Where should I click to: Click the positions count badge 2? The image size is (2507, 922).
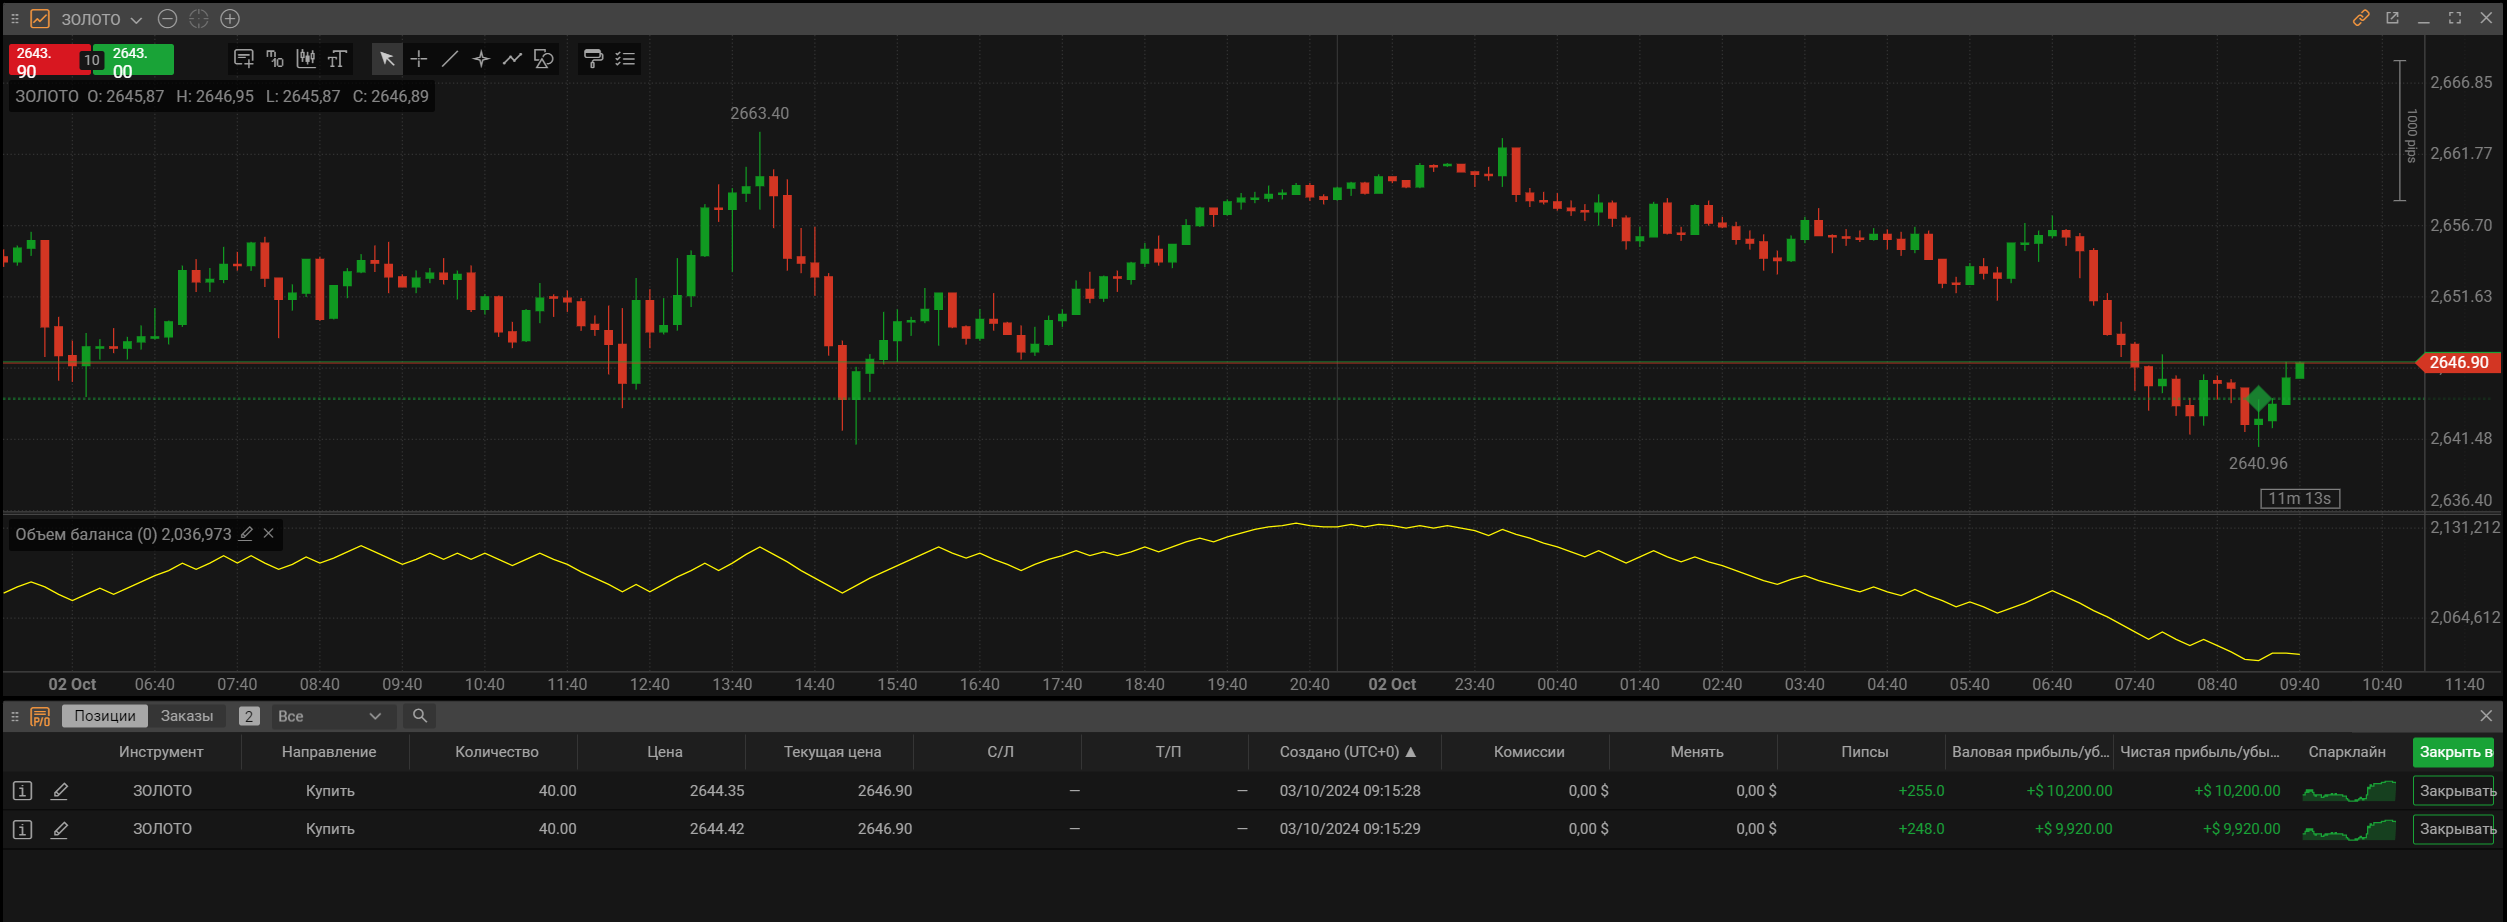[x=249, y=716]
